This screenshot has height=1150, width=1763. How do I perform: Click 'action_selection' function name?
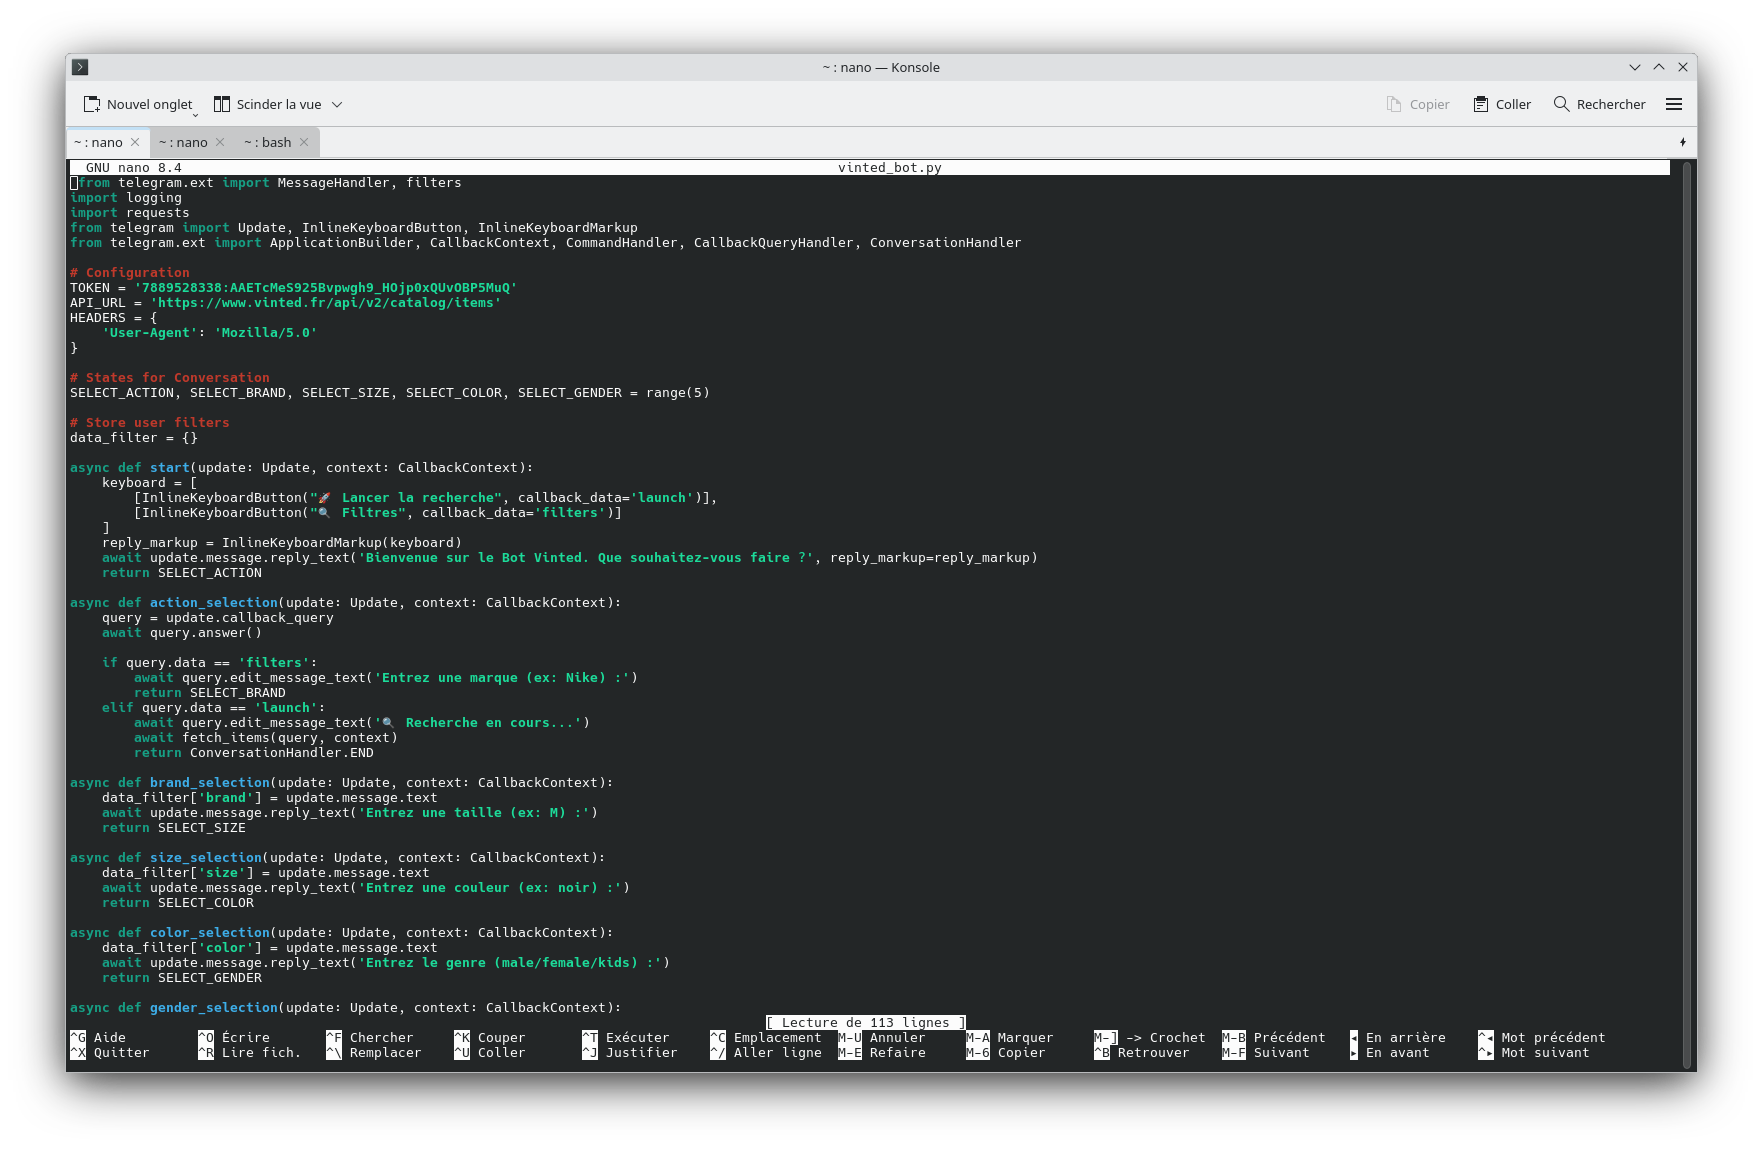[x=214, y=603]
